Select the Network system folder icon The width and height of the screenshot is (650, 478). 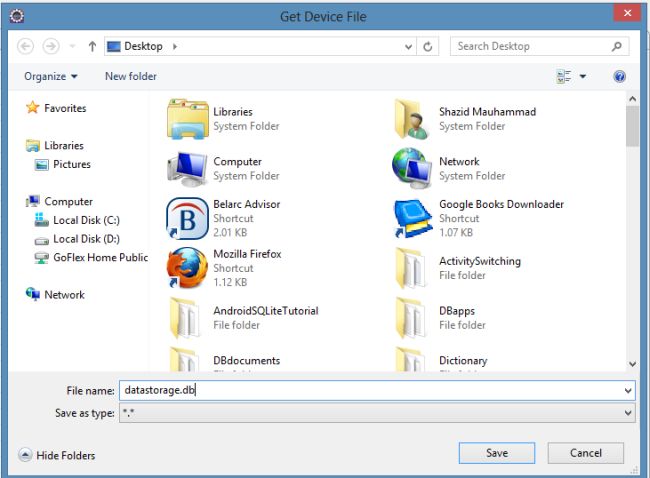coord(413,168)
